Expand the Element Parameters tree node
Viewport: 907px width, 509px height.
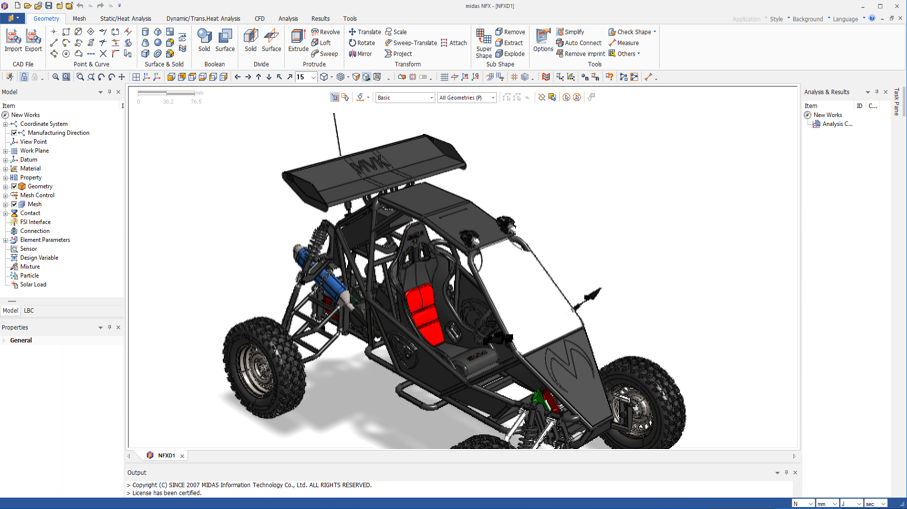pyautogui.click(x=5, y=240)
